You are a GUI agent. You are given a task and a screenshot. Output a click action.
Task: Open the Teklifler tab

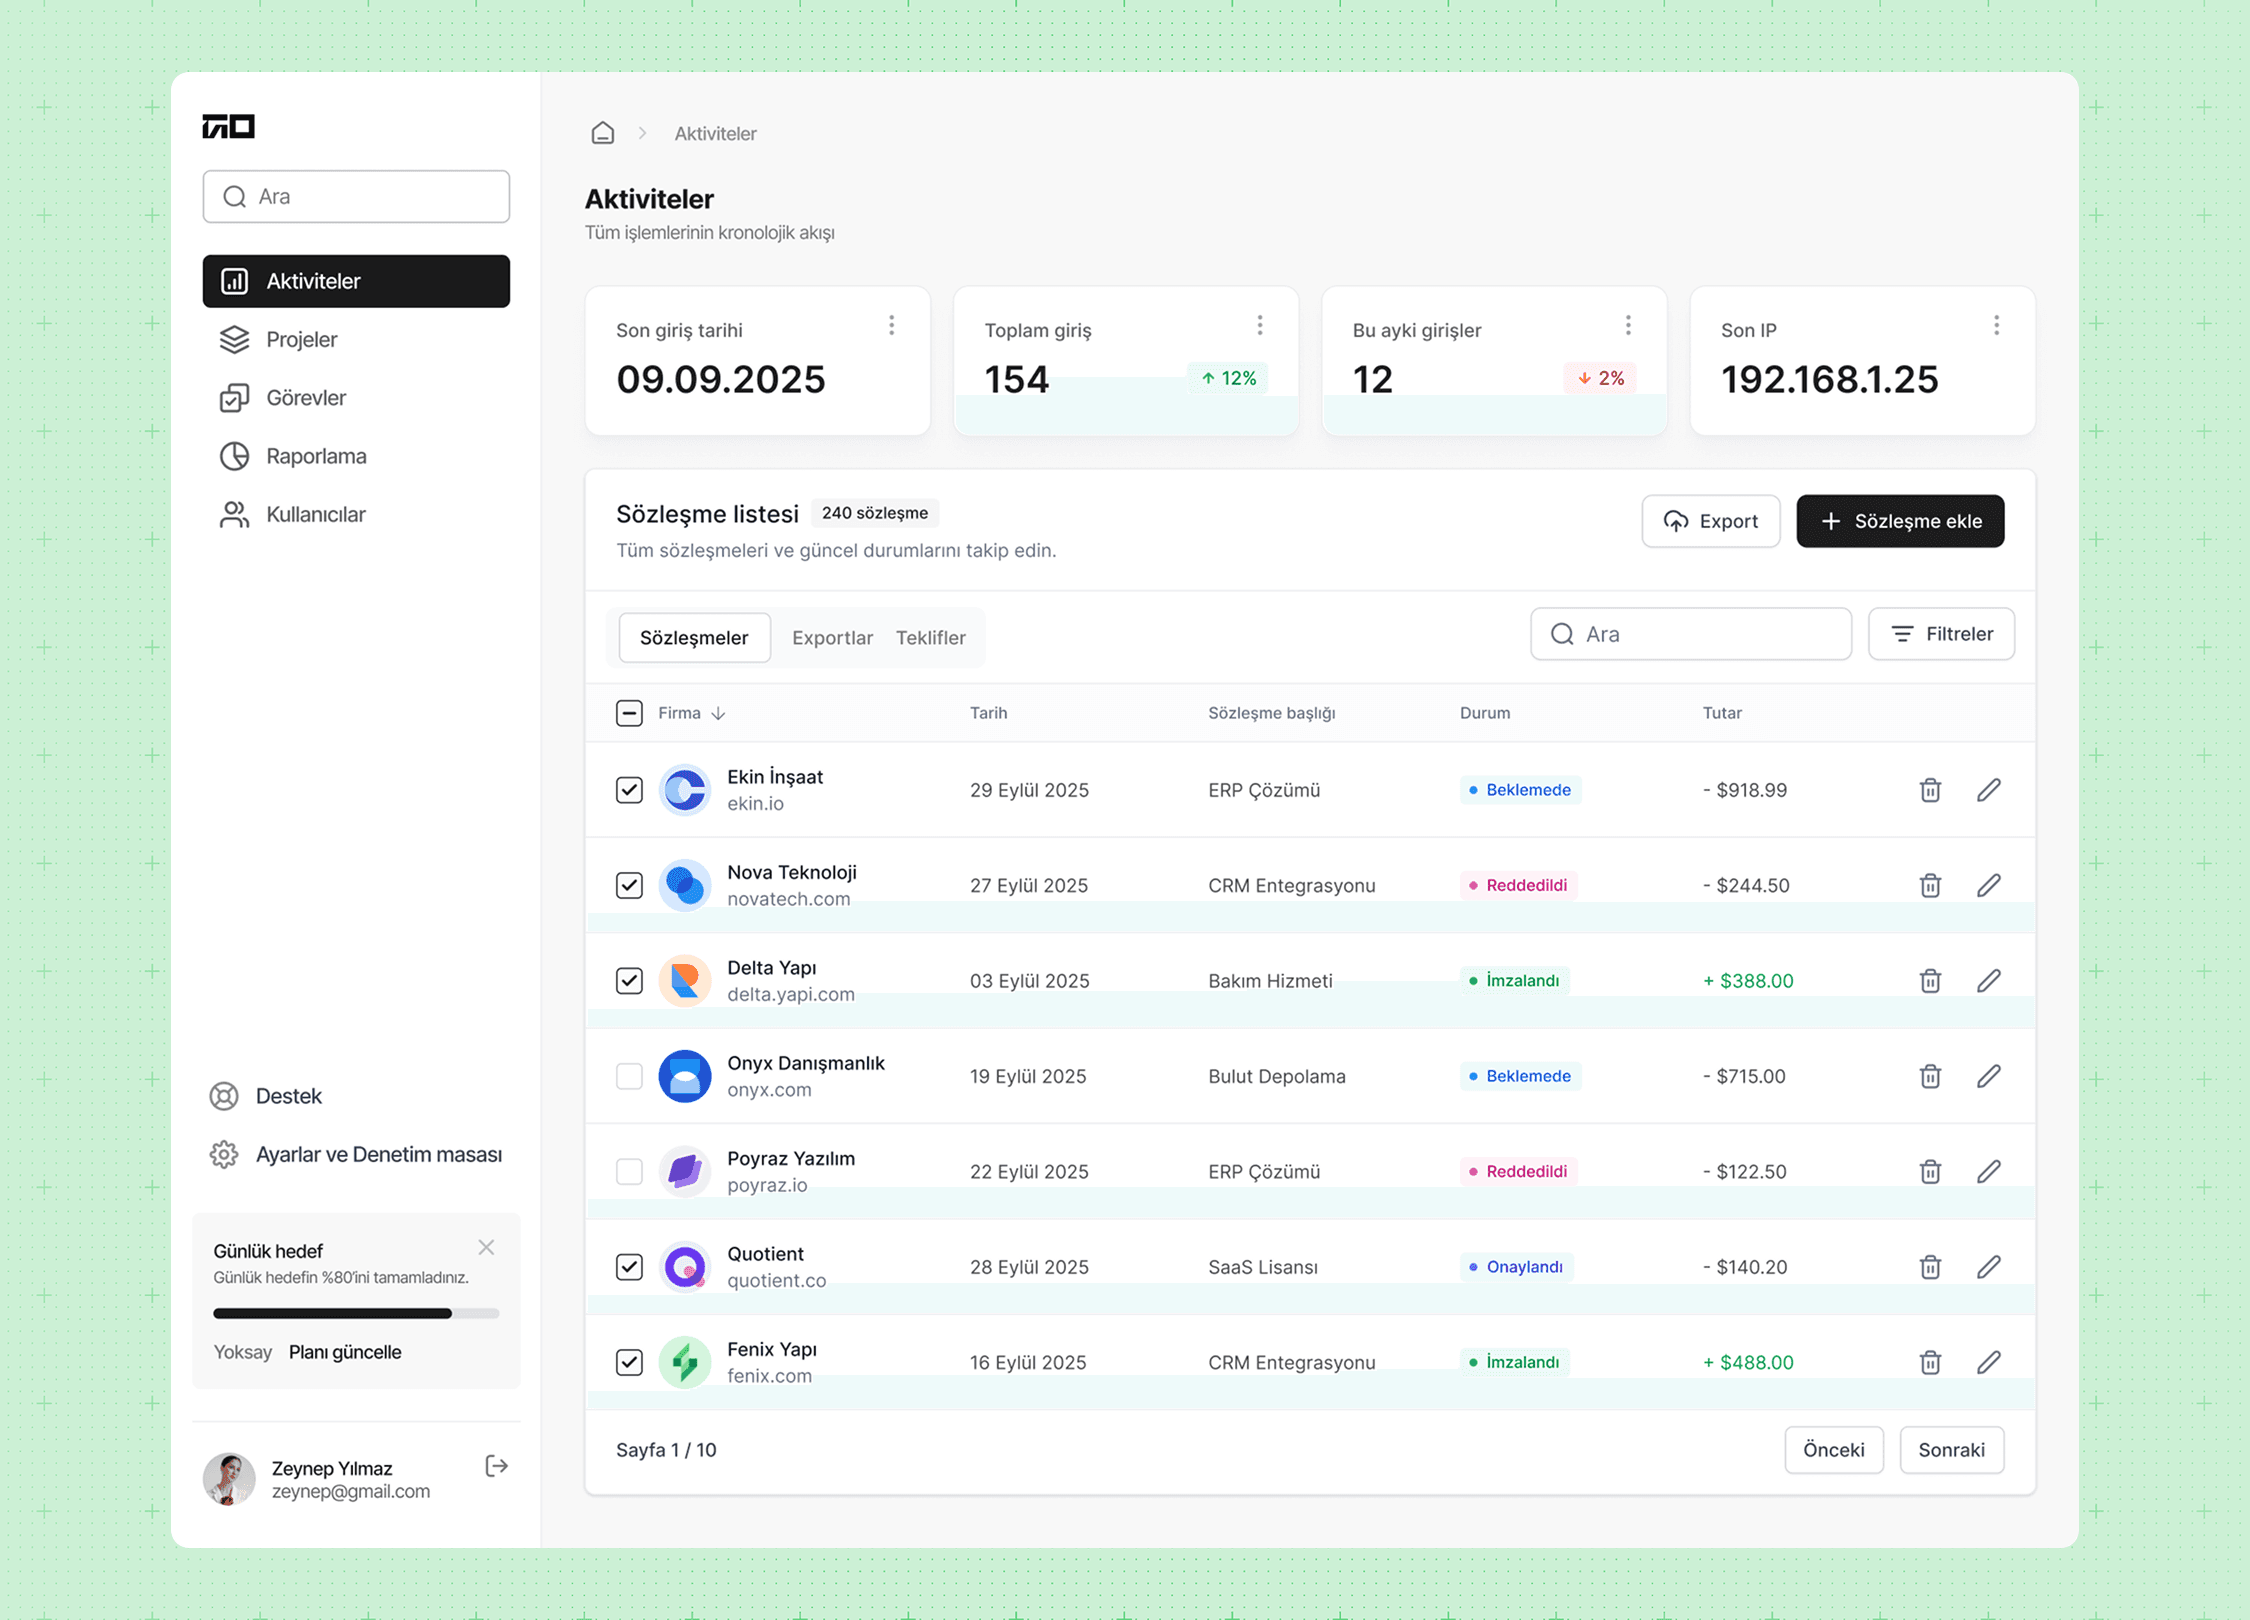(931, 637)
